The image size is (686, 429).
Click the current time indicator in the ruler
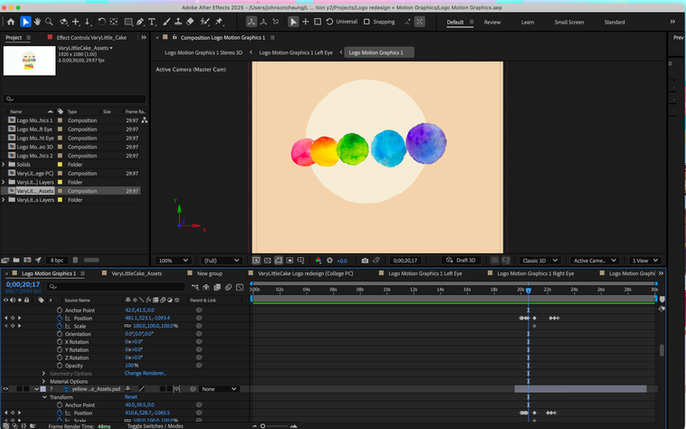528,290
